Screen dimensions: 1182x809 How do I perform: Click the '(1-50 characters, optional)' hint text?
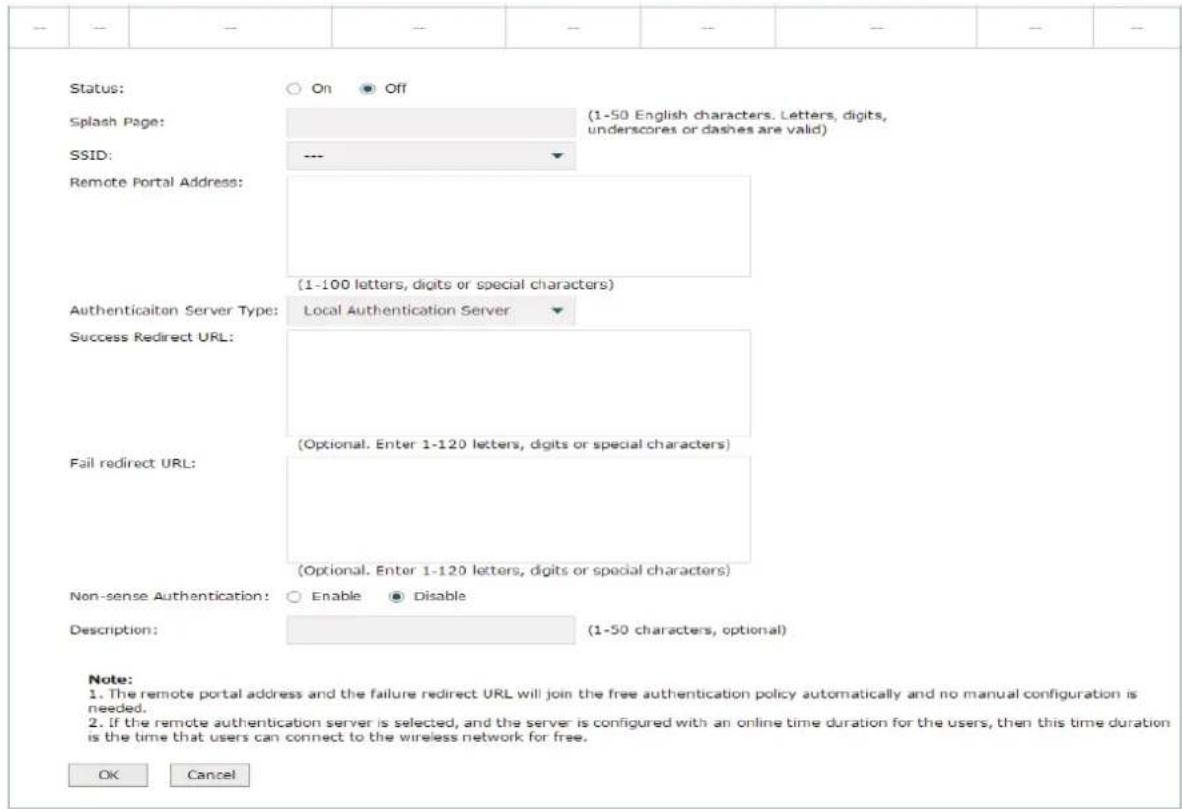687,630
